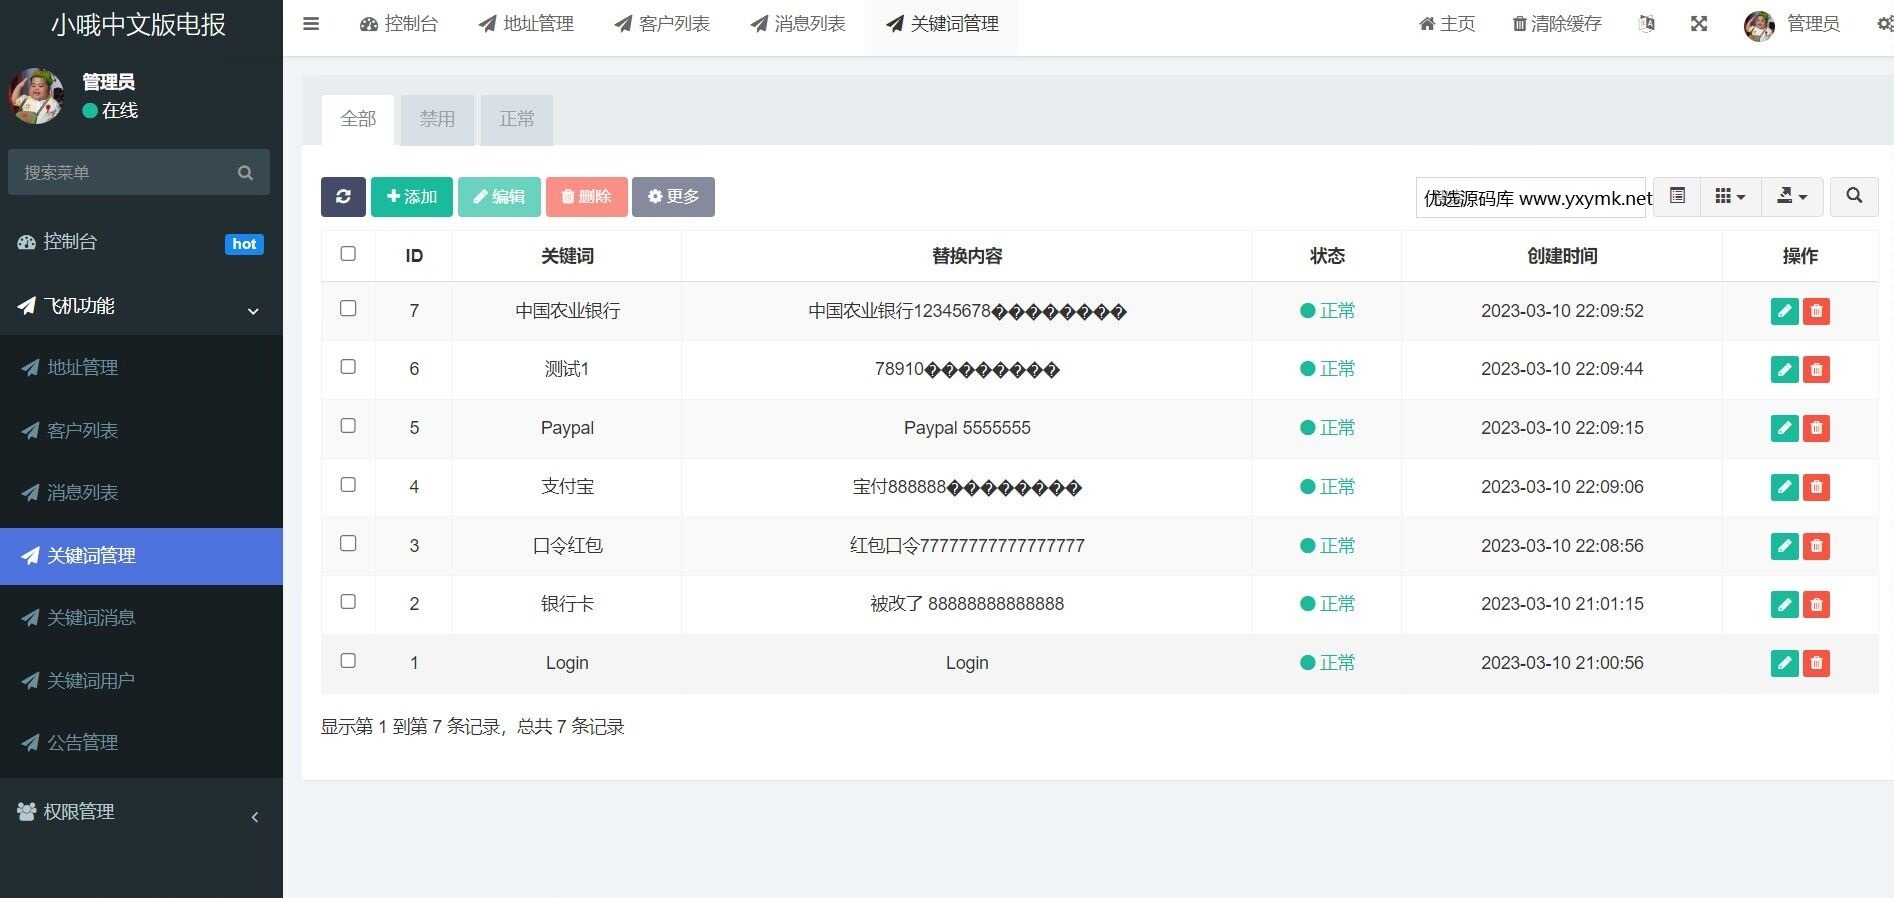The width and height of the screenshot is (1894, 898).
Task: Click the search magnifier button in table toolbar
Action: point(1854,197)
